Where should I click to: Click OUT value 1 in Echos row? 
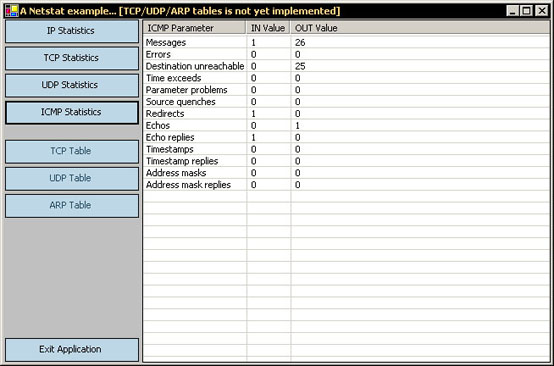(x=297, y=126)
